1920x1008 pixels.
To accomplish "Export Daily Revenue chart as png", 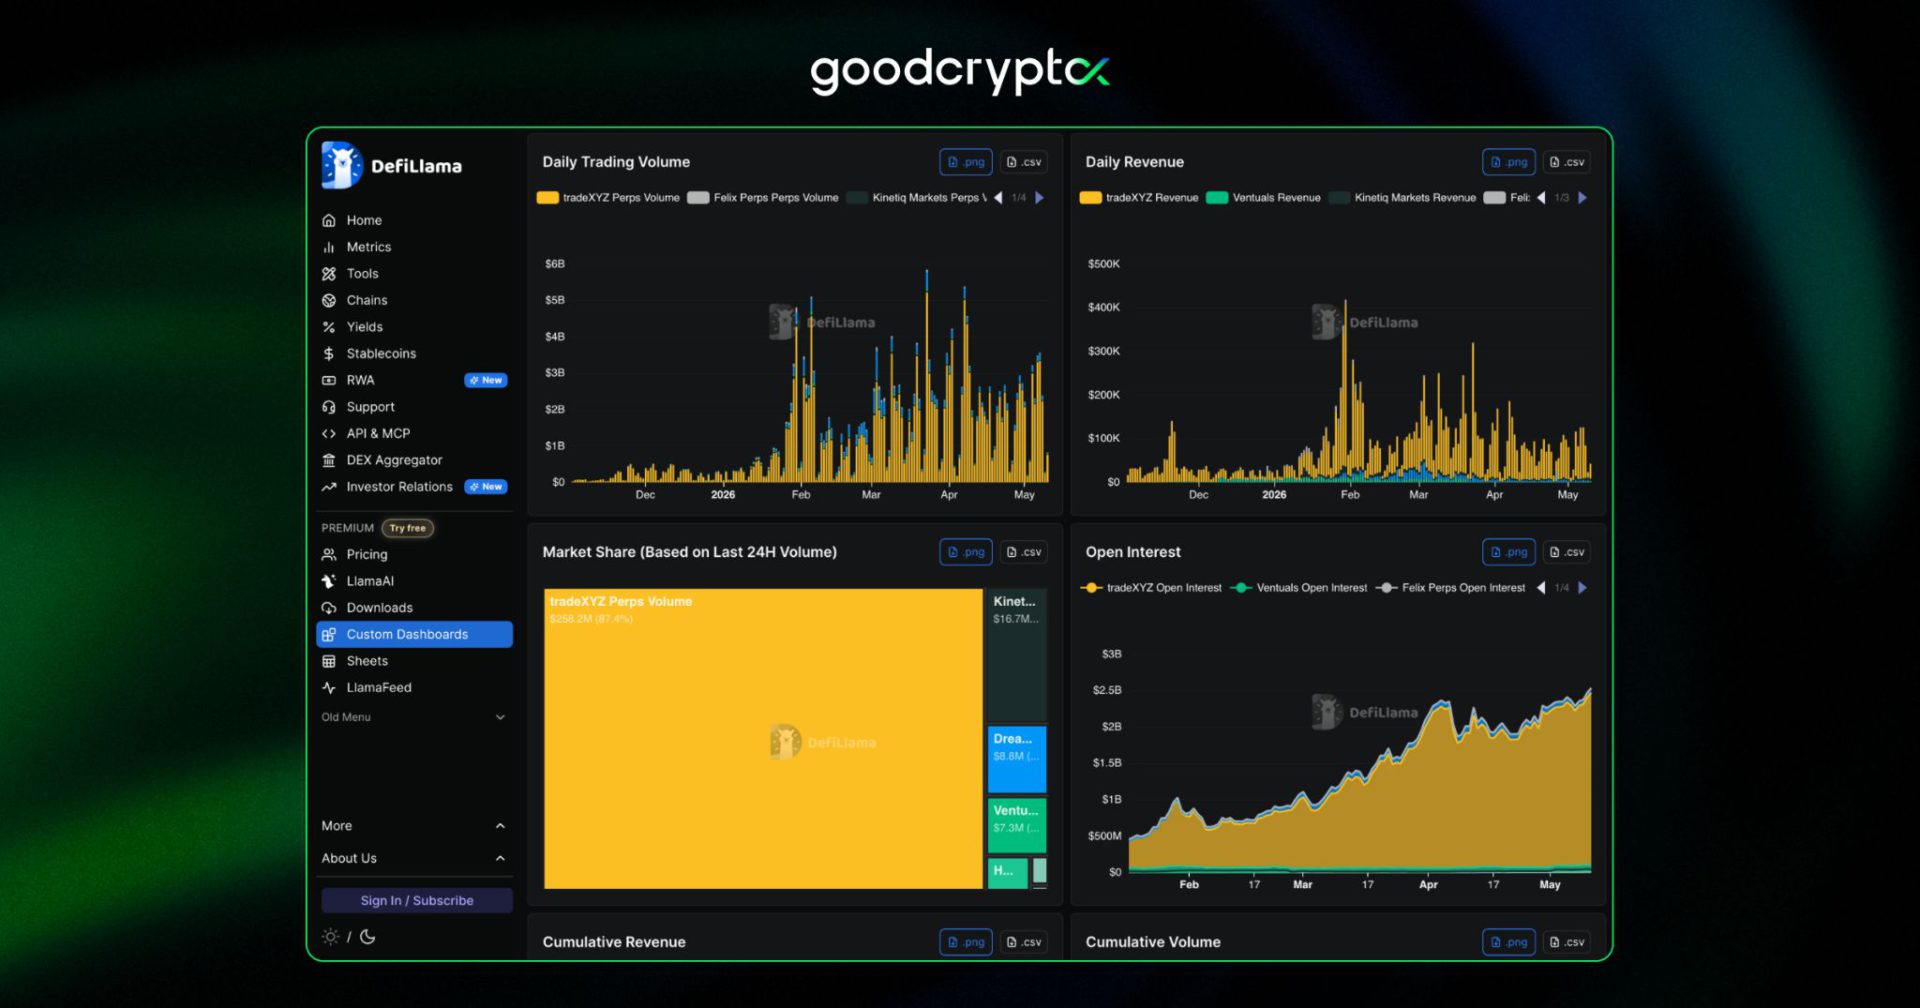I will pyautogui.click(x=1509, y=162).
